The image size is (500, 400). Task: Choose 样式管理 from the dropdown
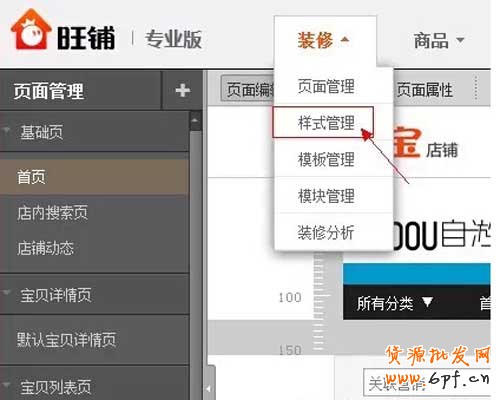(326, 123)
